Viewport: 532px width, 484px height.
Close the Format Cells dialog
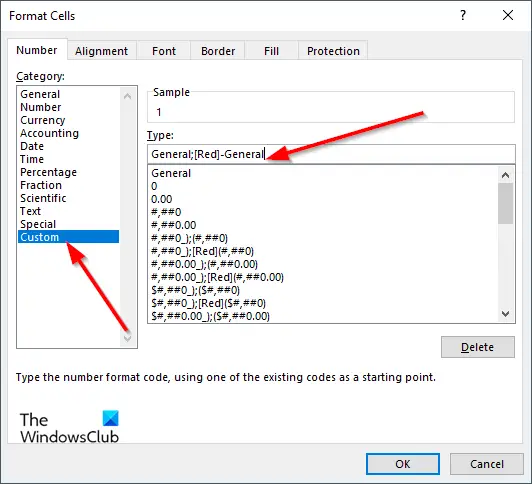(508, 15)
